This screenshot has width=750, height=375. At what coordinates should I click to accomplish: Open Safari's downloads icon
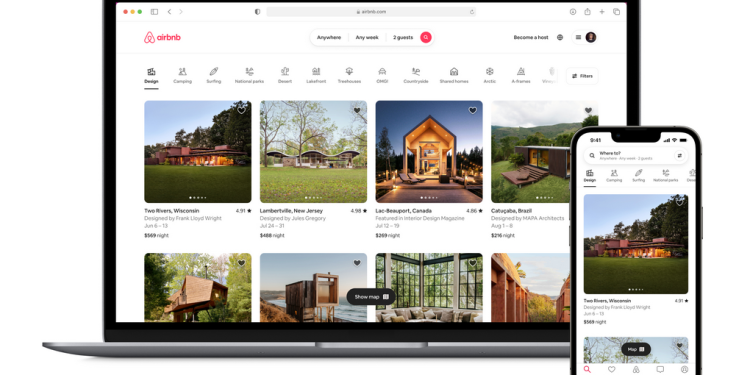(x=573, y=11)
